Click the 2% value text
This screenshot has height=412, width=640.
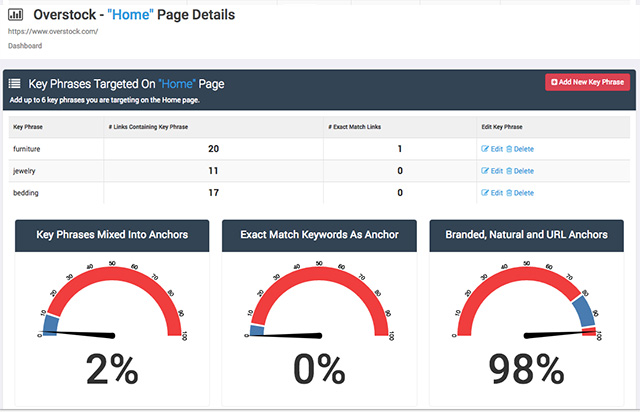[x=112, y=369]
